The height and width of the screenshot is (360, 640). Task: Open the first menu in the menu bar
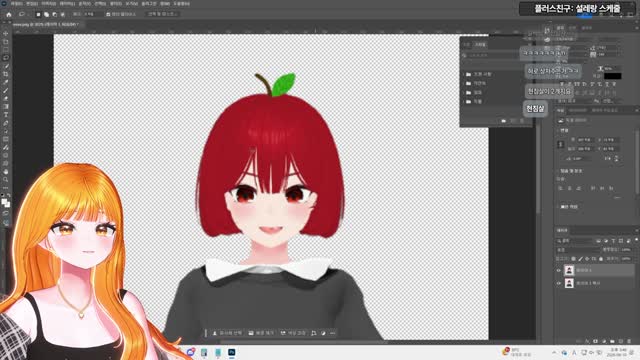tap(17, 4)
